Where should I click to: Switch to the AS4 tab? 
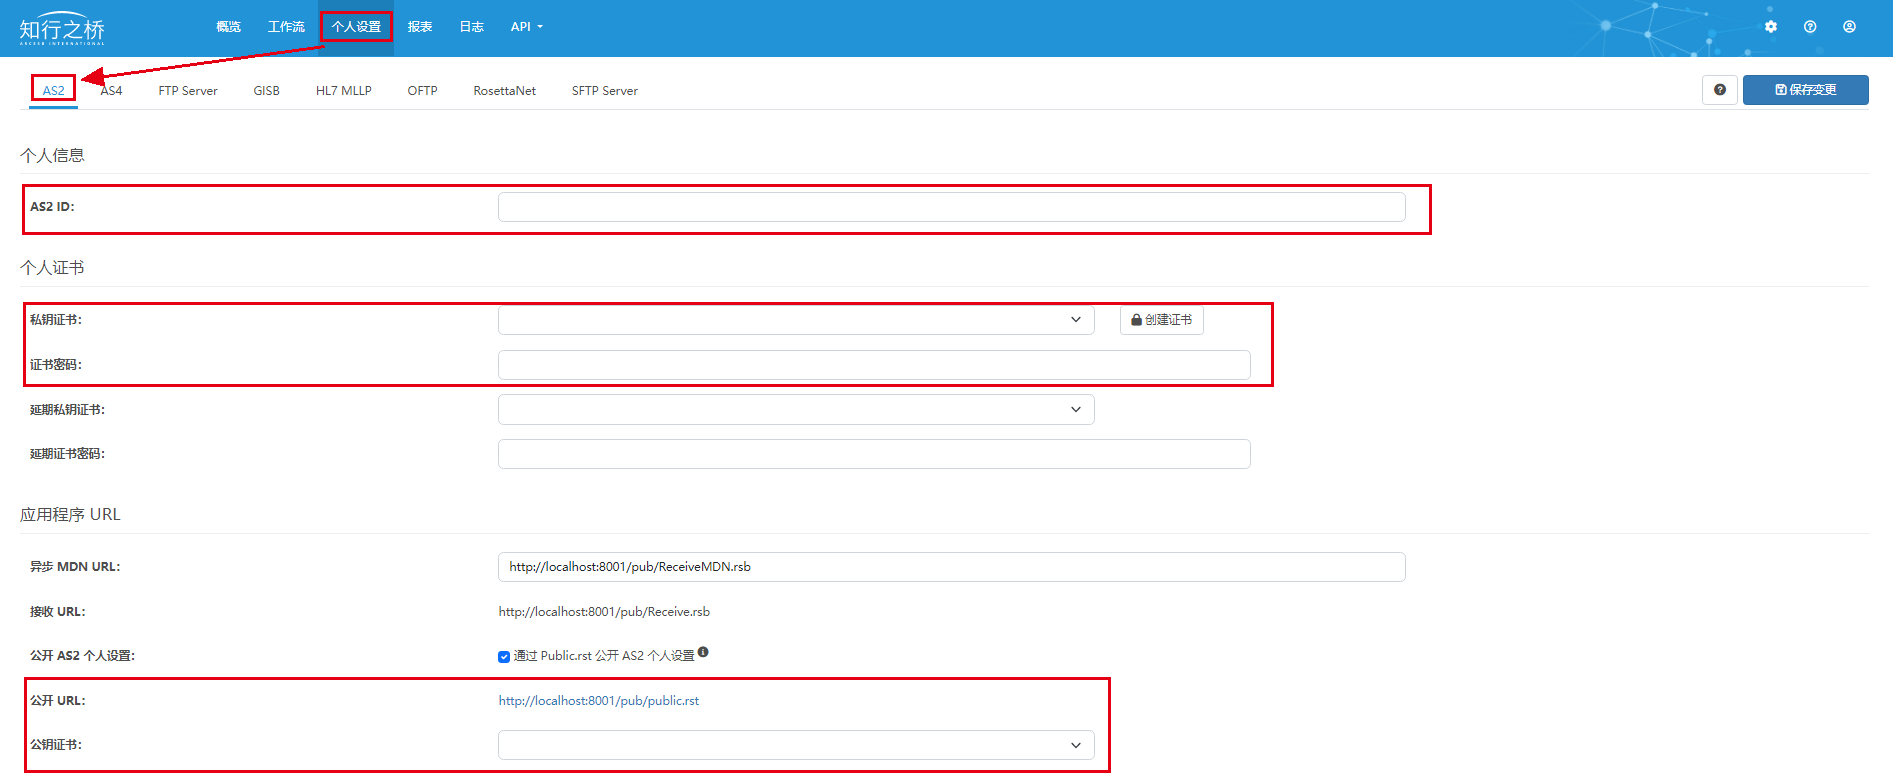click(x=111, y=91)
